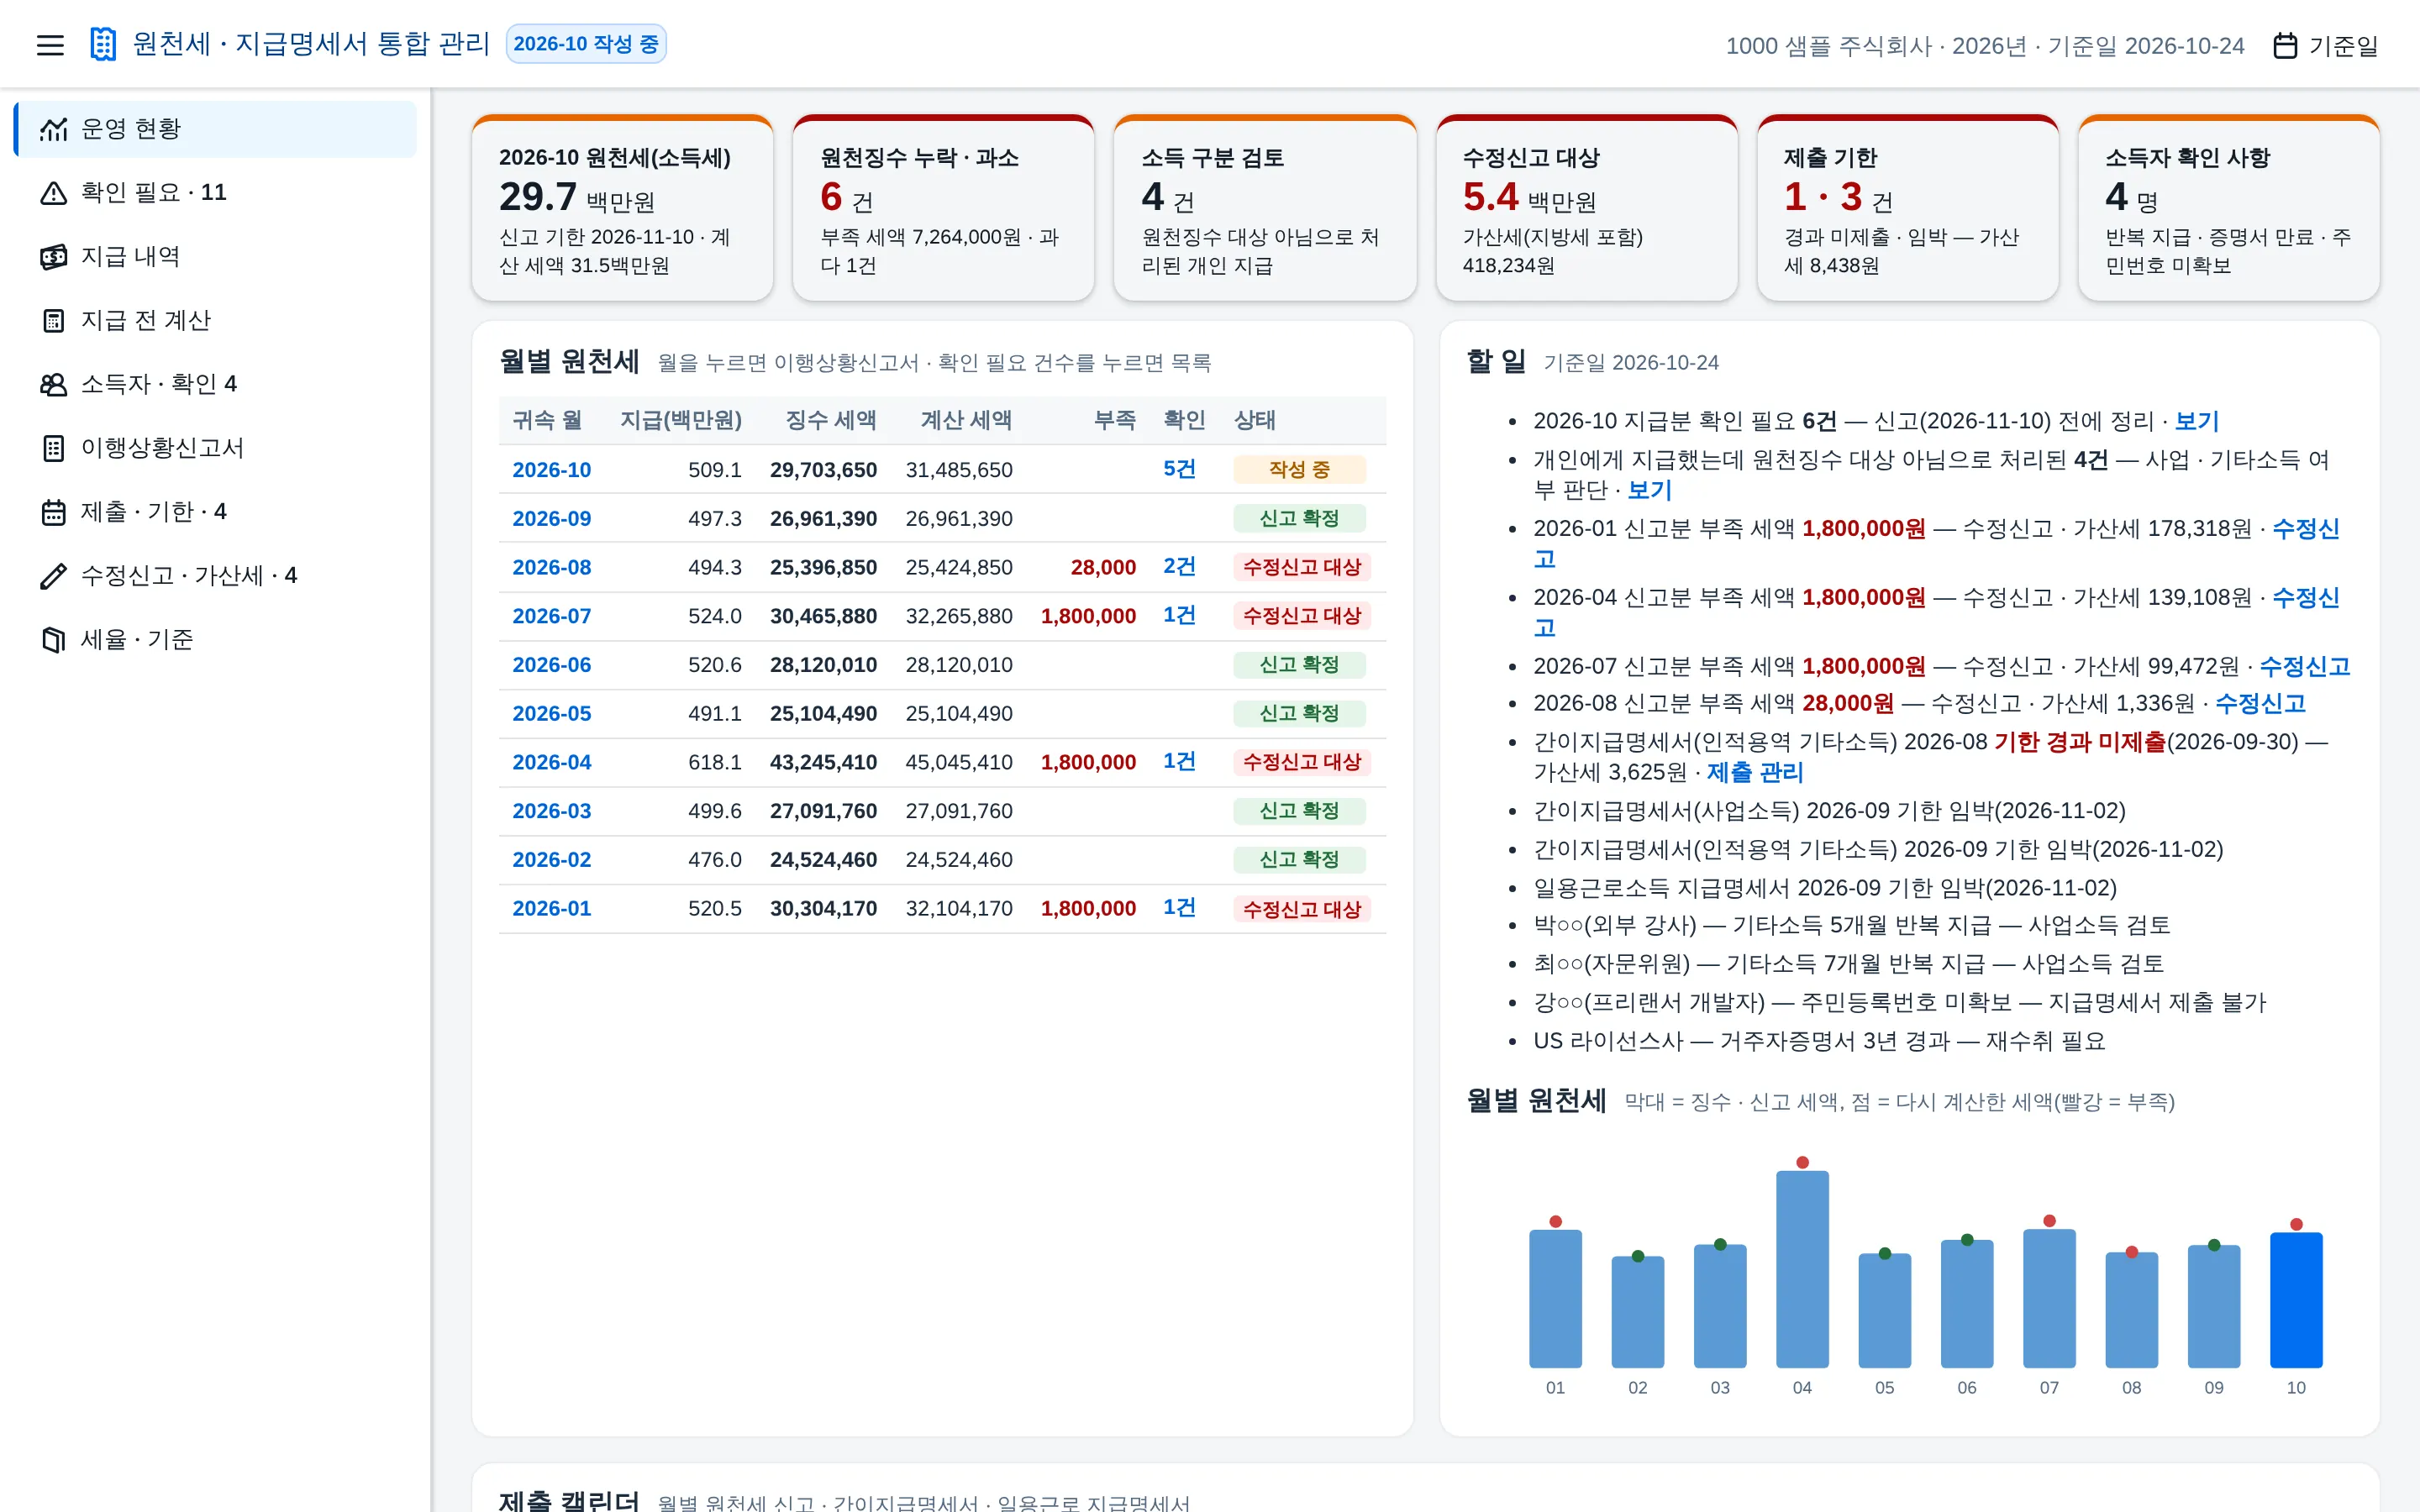The width and height of the screenshot is (2420, 1512).
Task: Click the 기준일 button in the header
Action: click(x=2327, y=46)
